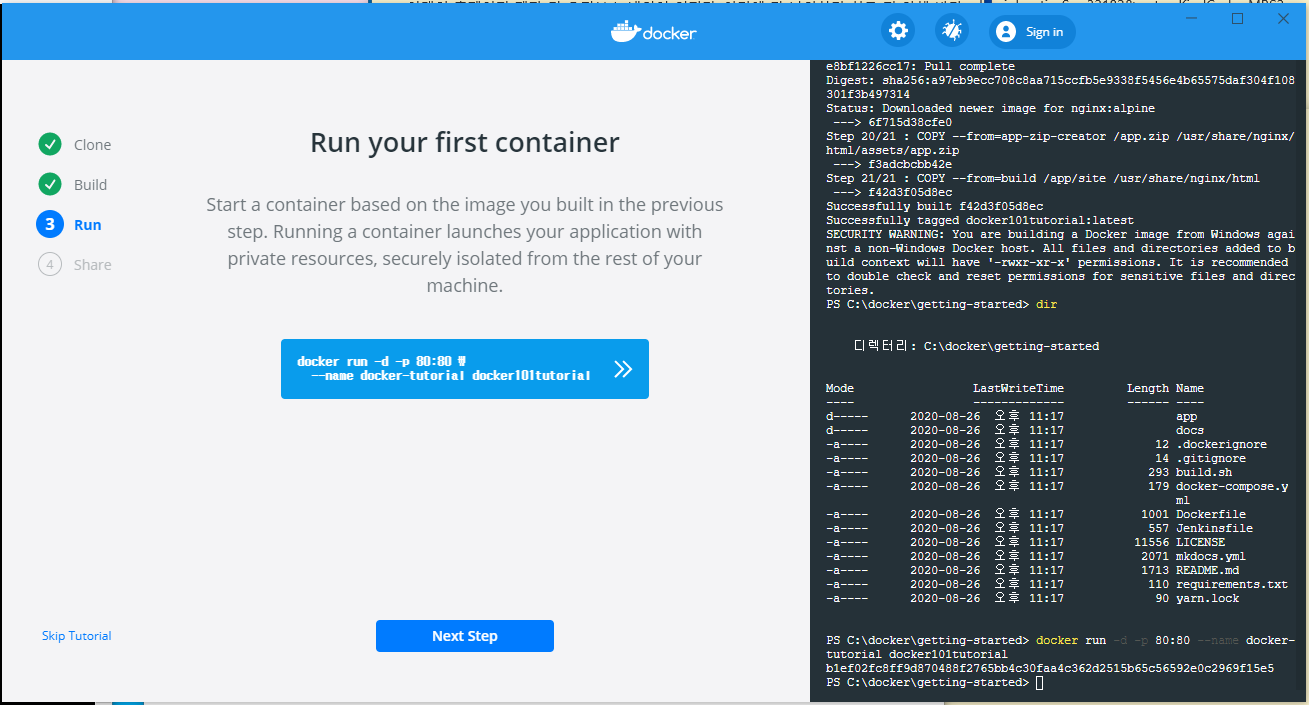Click the container ID hash output line
Viewport: 1309px width, 705px height.
coord(1050,668)
